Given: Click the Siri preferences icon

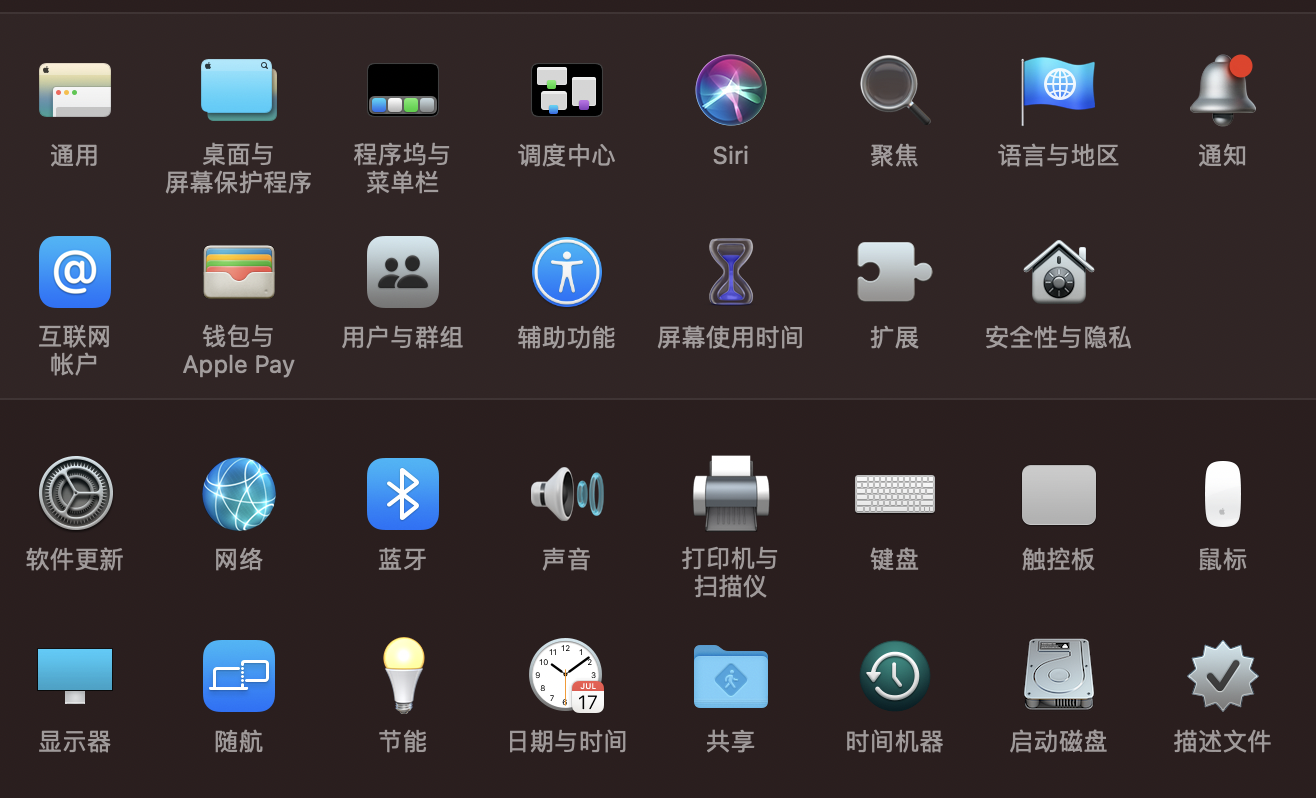Looking at the screenshot, I should (x=731, y=90).
